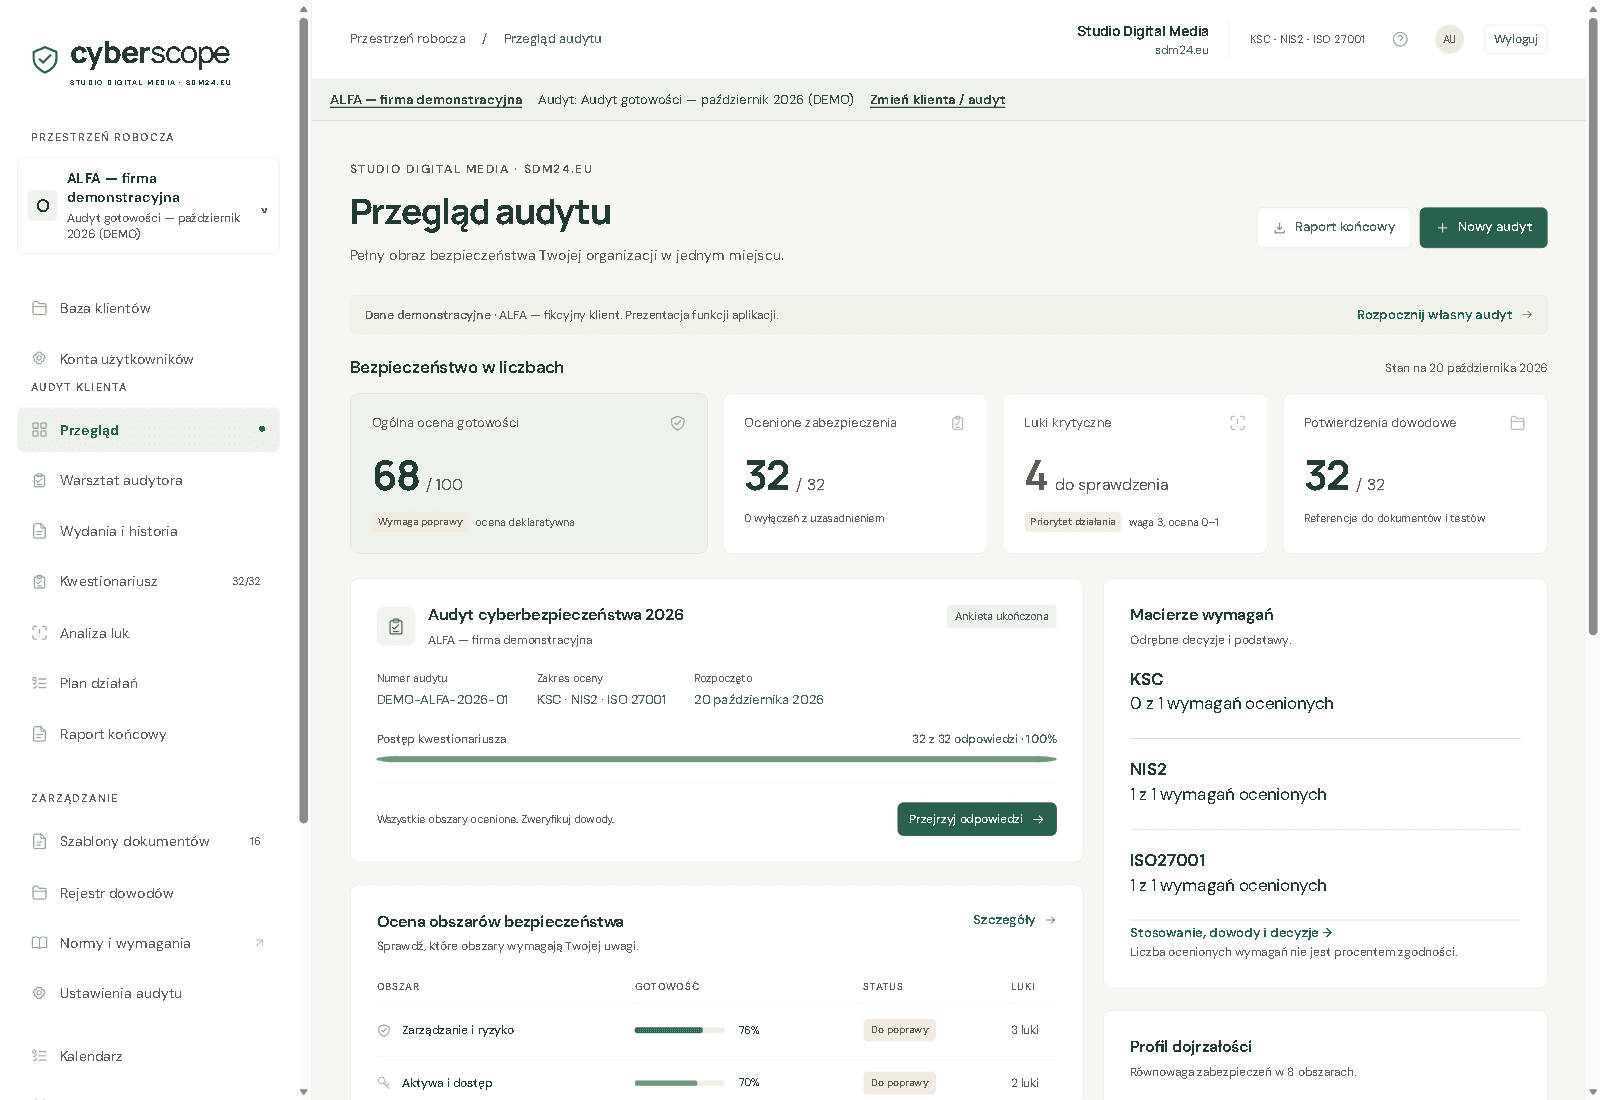Click the Normy i wymagania external arrow

tap(260, 943)
